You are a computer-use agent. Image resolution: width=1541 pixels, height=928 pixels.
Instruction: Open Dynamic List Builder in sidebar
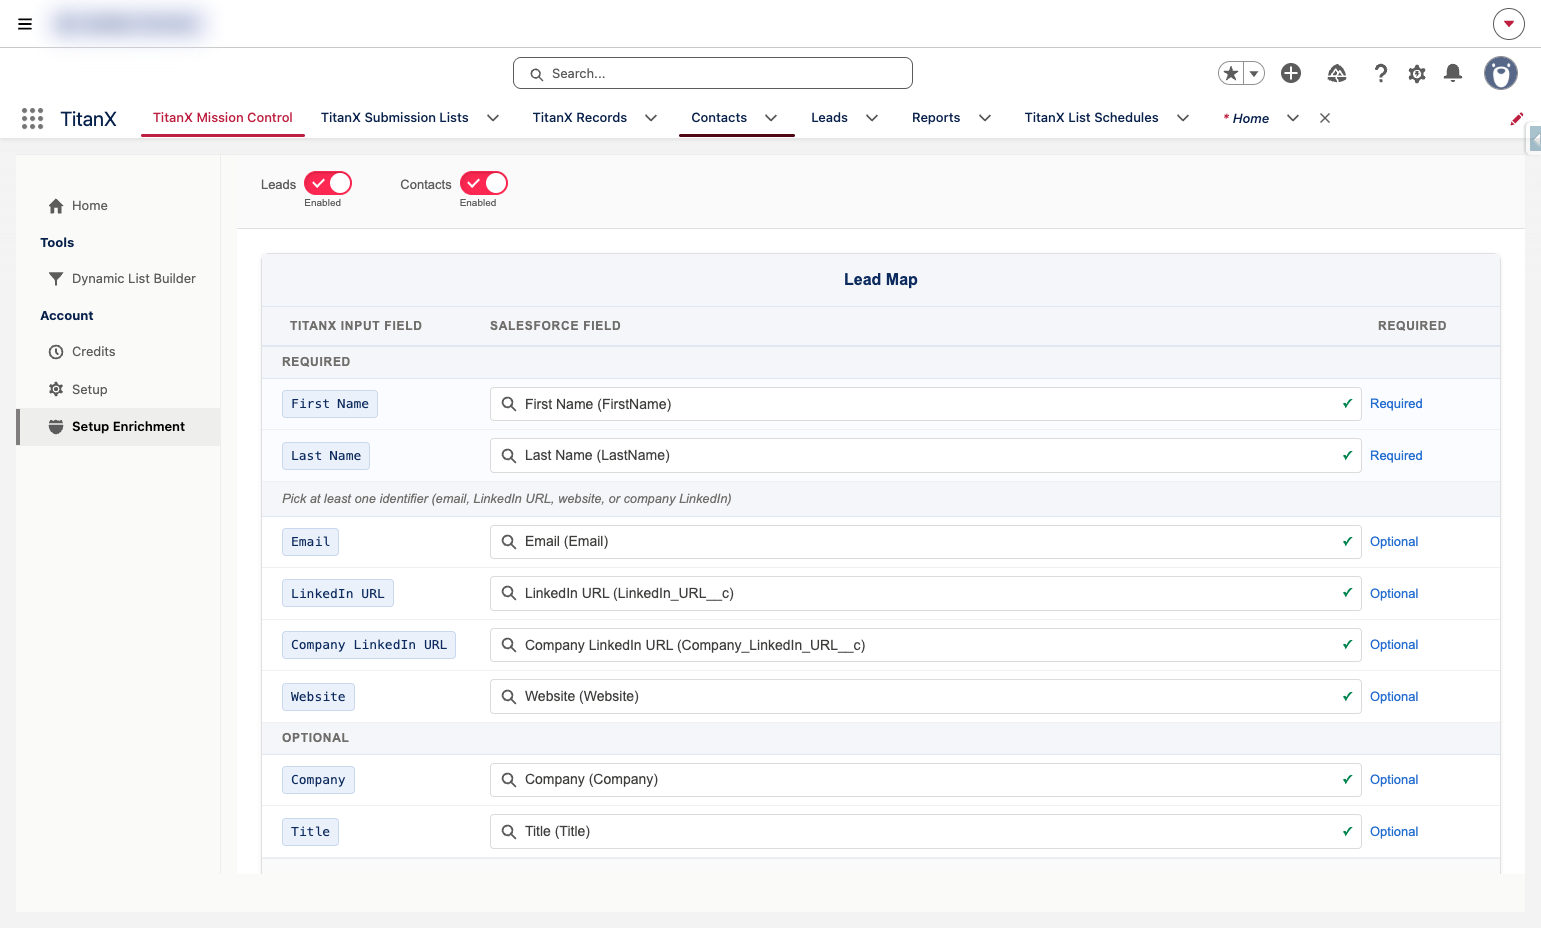point(134,279)
